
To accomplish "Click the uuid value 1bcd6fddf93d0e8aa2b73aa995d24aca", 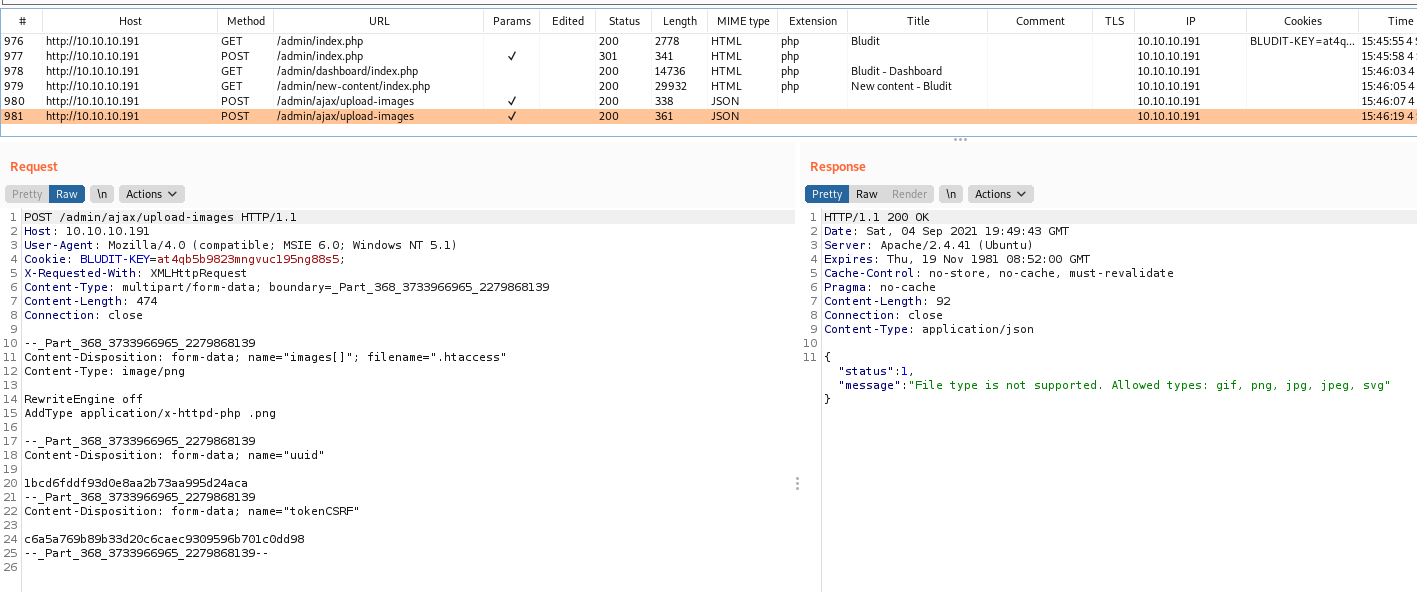I will coord(135,483).
